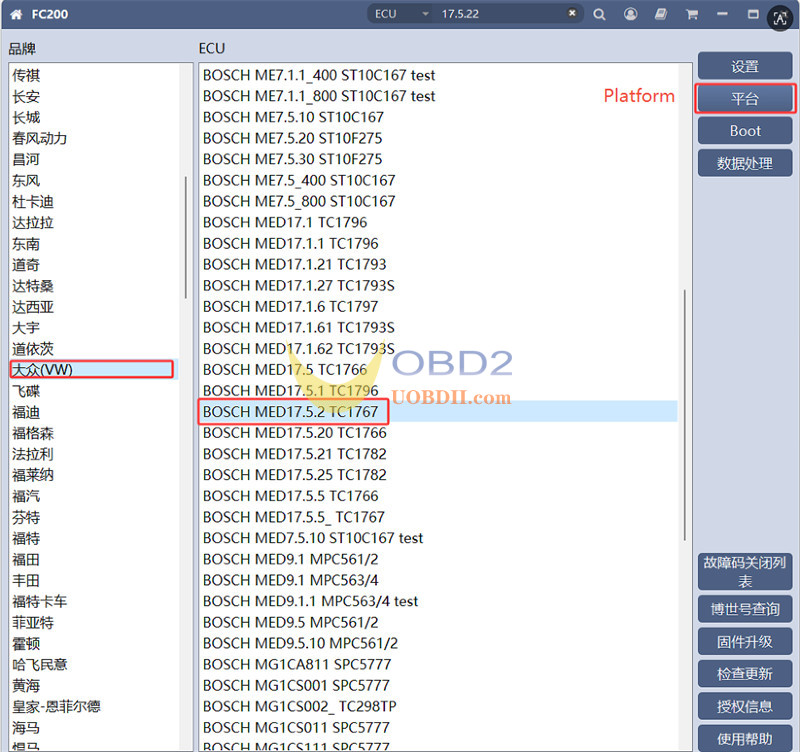
Task: Open the 故障码关闭列表 button
Action: click(745, 571)
